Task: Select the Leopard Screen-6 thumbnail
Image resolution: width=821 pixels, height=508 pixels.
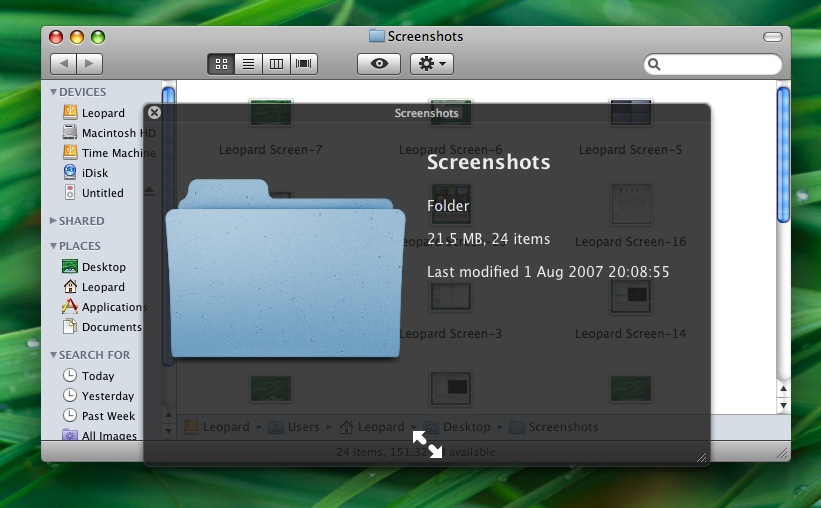Action: [450, 113]
